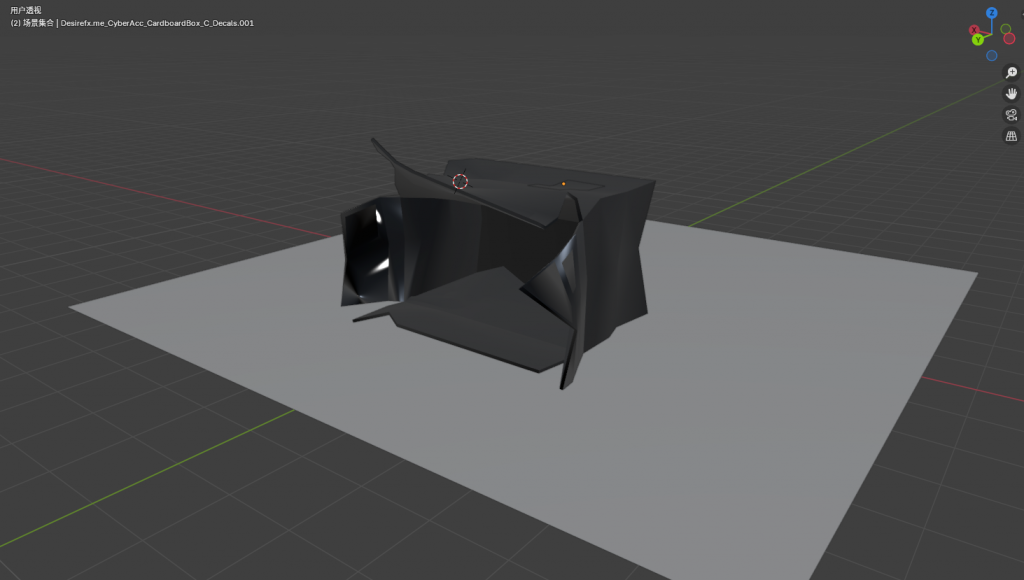This screenshot has height=580, width=1024.
Task: Click the Zoom view magnifier icon
Action: [x=1011, y=72]
